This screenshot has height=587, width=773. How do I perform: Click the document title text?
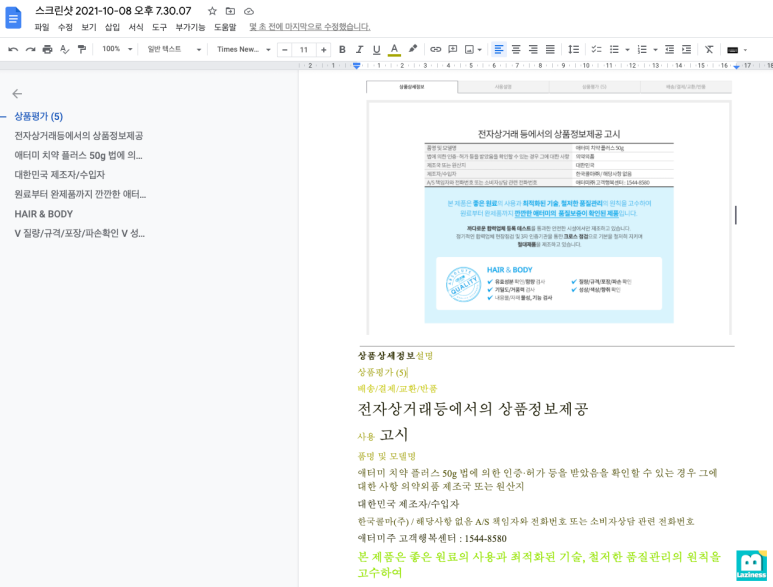(113, 11)
